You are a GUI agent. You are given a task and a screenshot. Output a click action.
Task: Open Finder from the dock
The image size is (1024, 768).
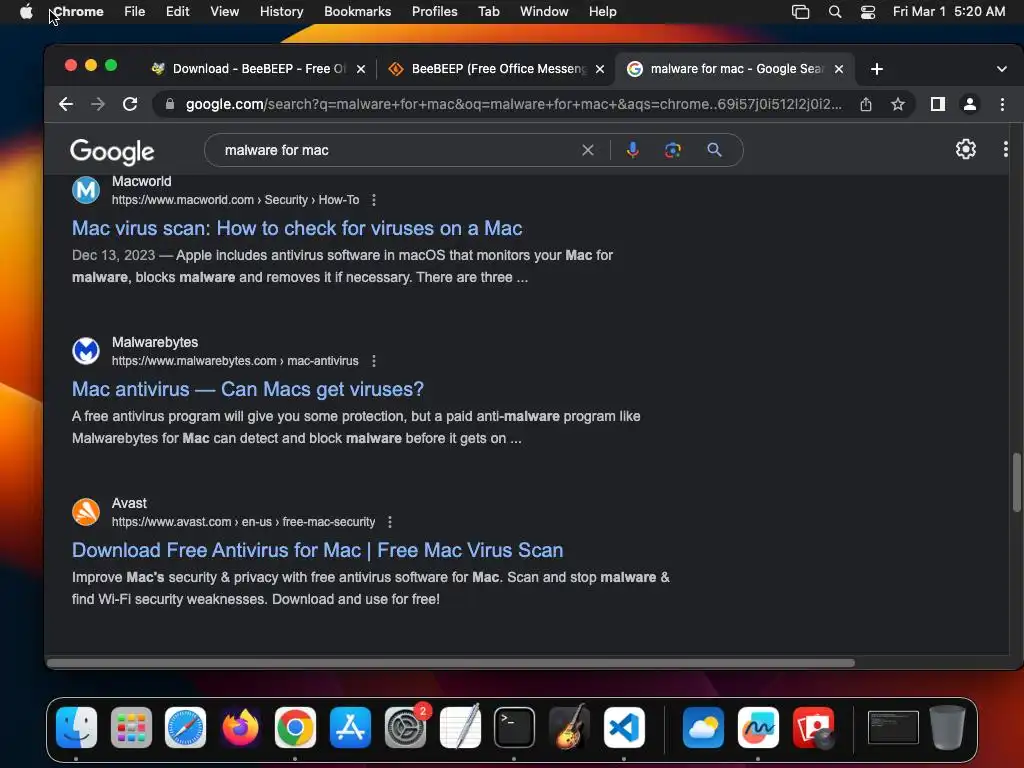pyautogui.click(x=76, y=728)
